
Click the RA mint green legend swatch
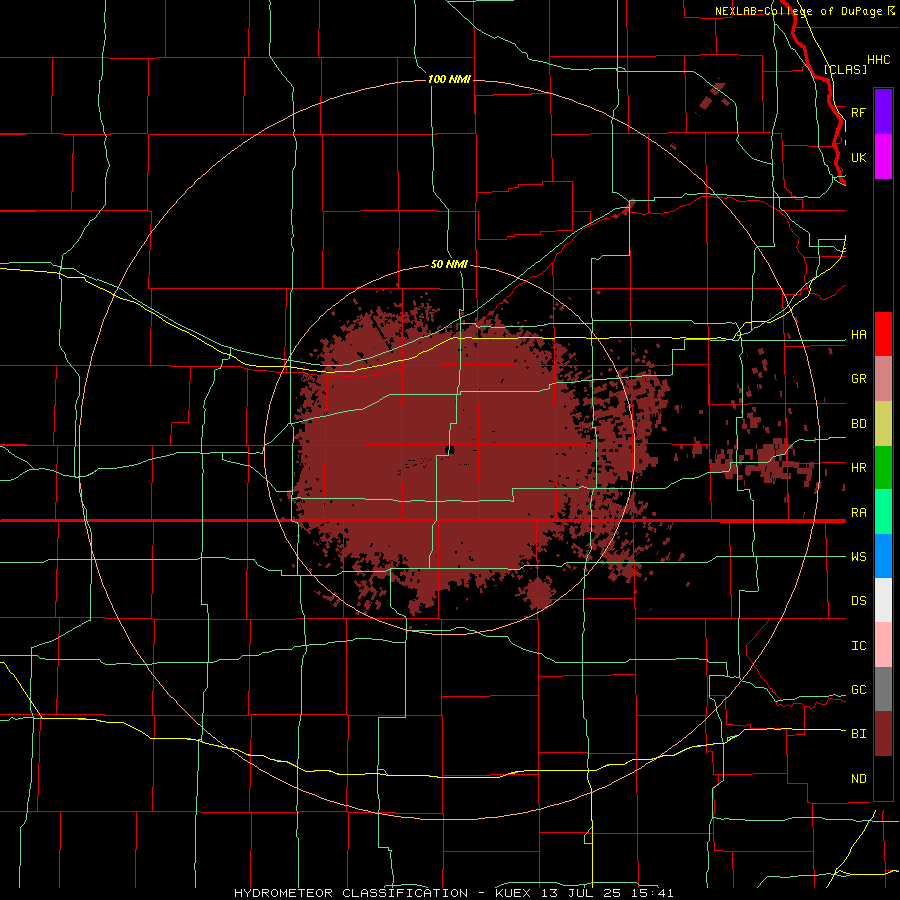[x=883, y=512]
